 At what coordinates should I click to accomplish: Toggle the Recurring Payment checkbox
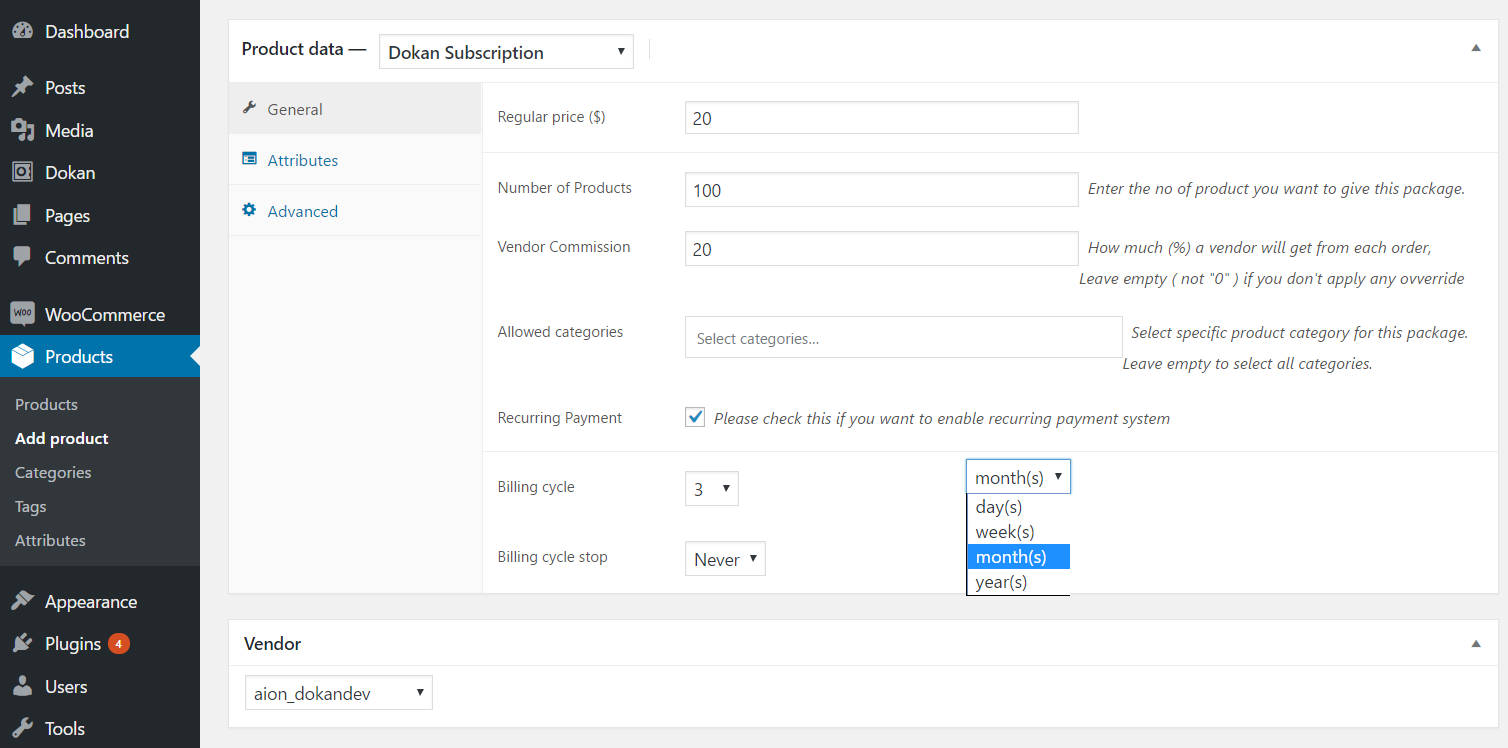[x=695, y=417]
